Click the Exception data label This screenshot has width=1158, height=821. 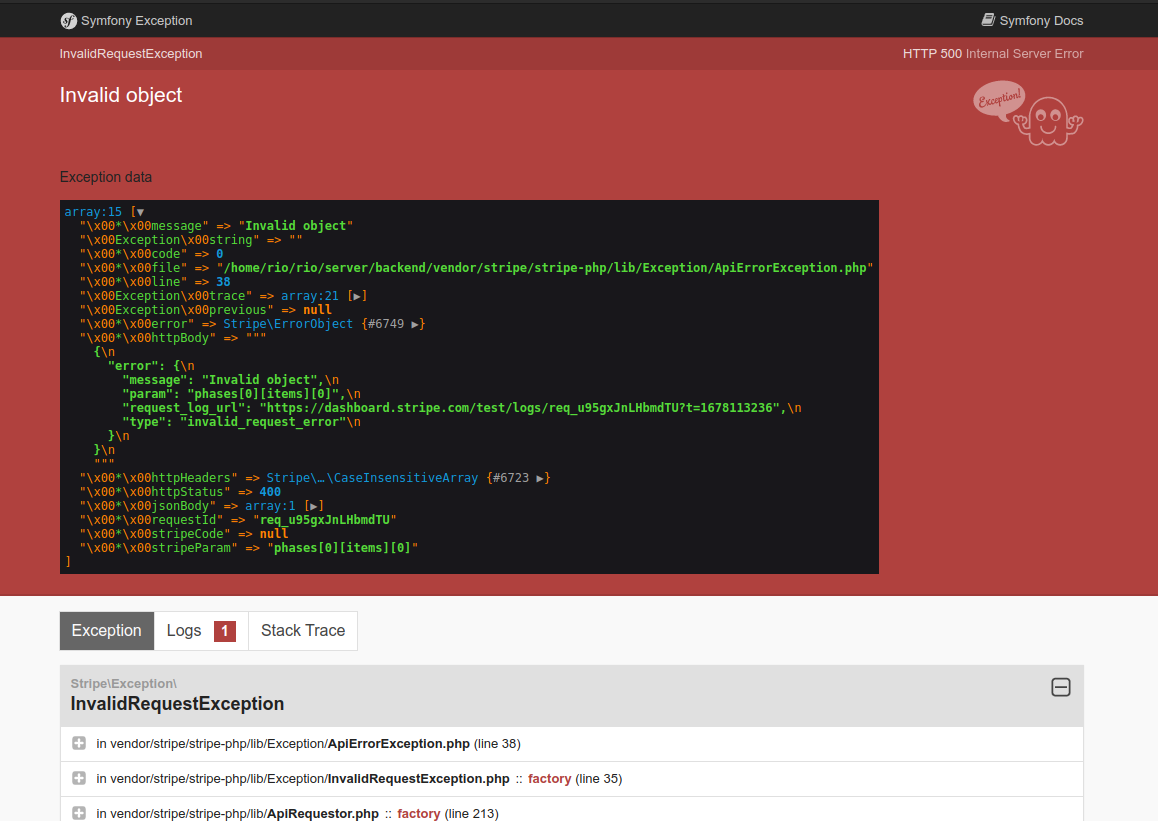pyautogui.click(x=106, y=177)
